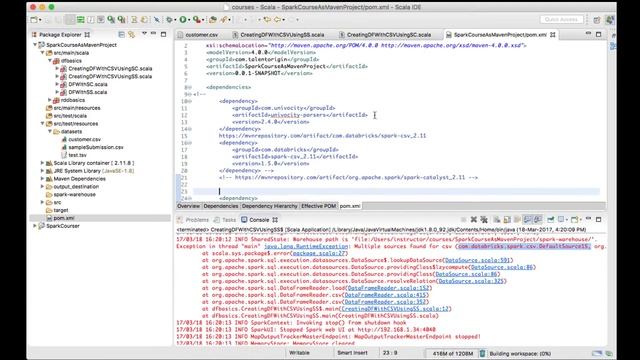640x360 pixels.
Task: Toggle Word Wrap in Console toolbar
Action: [517, 220]
